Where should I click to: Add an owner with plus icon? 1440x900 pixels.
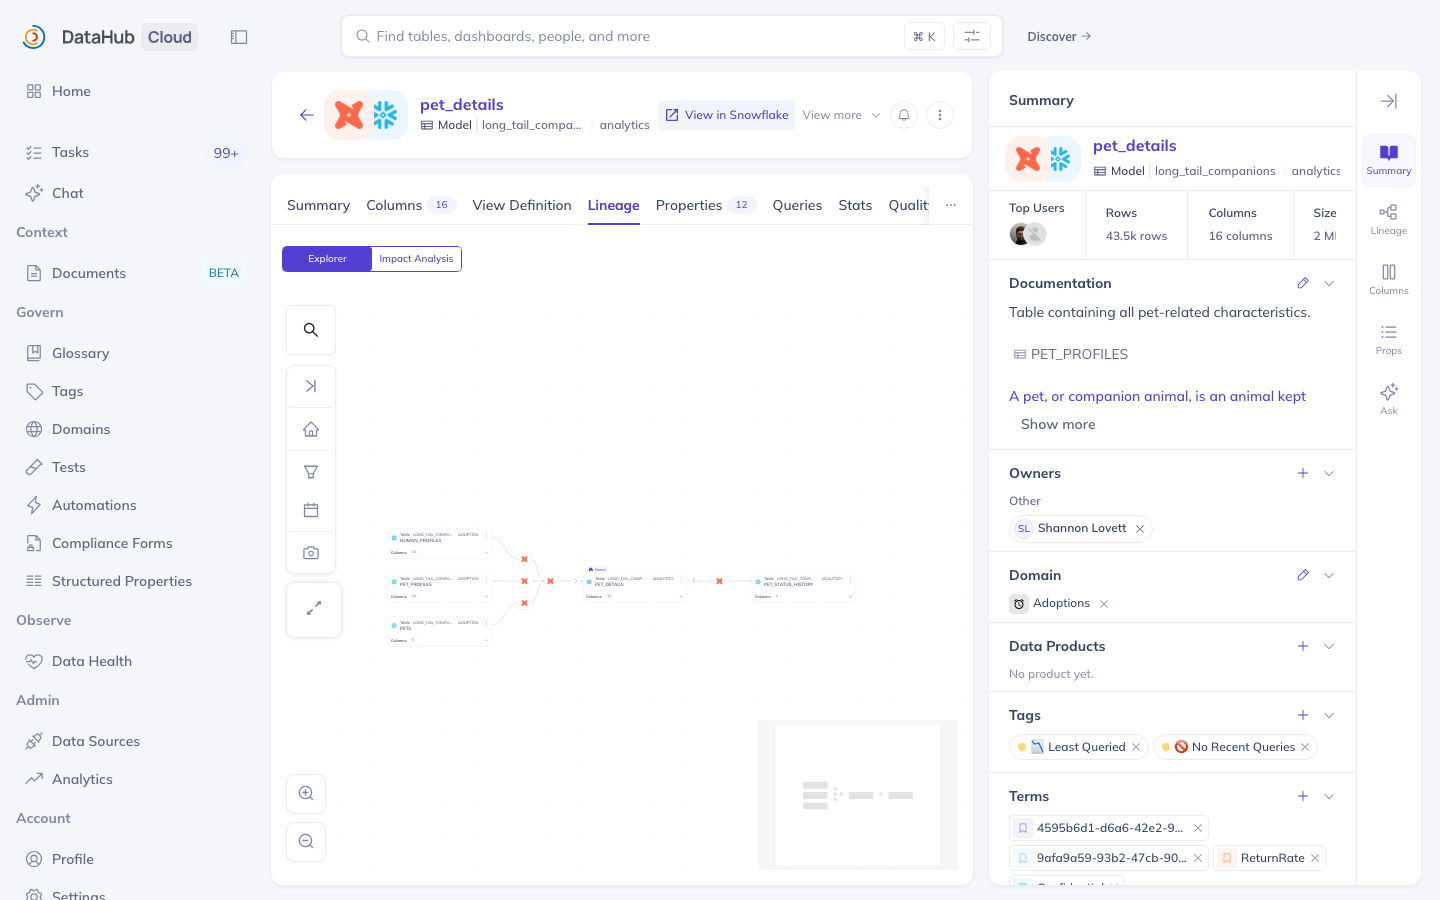tap(1303, 473)
